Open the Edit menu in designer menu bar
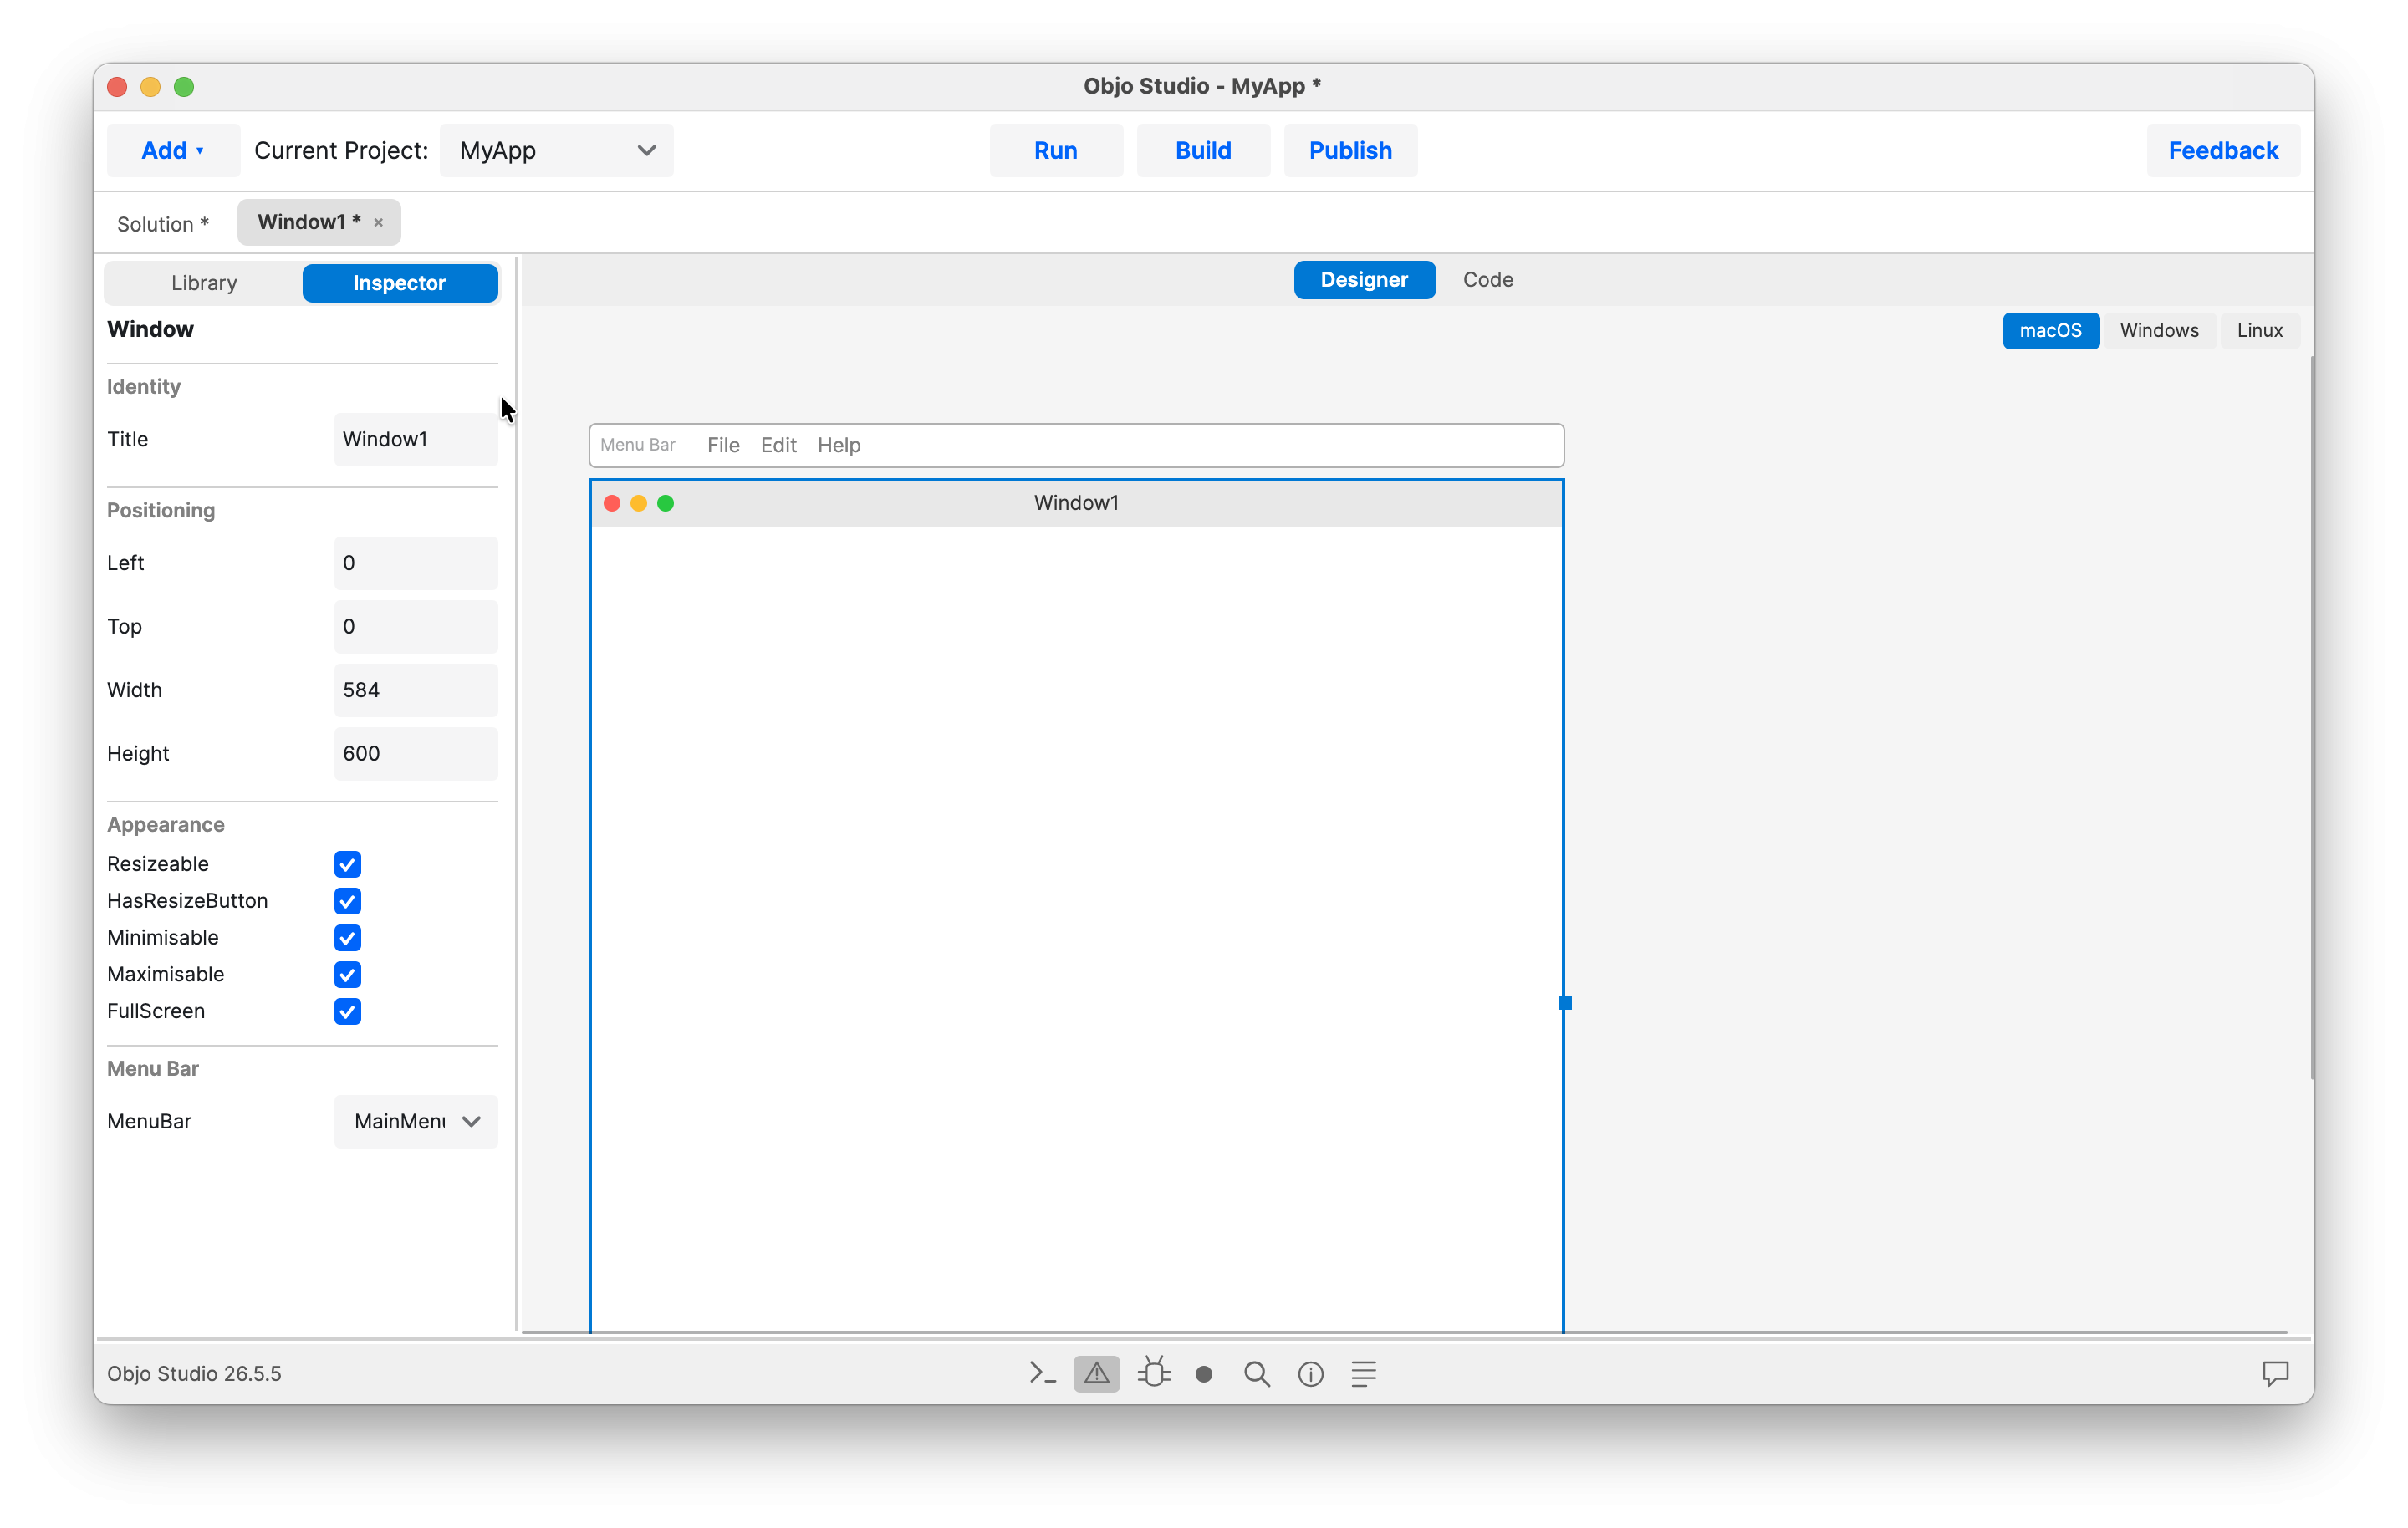 (778, 446)
